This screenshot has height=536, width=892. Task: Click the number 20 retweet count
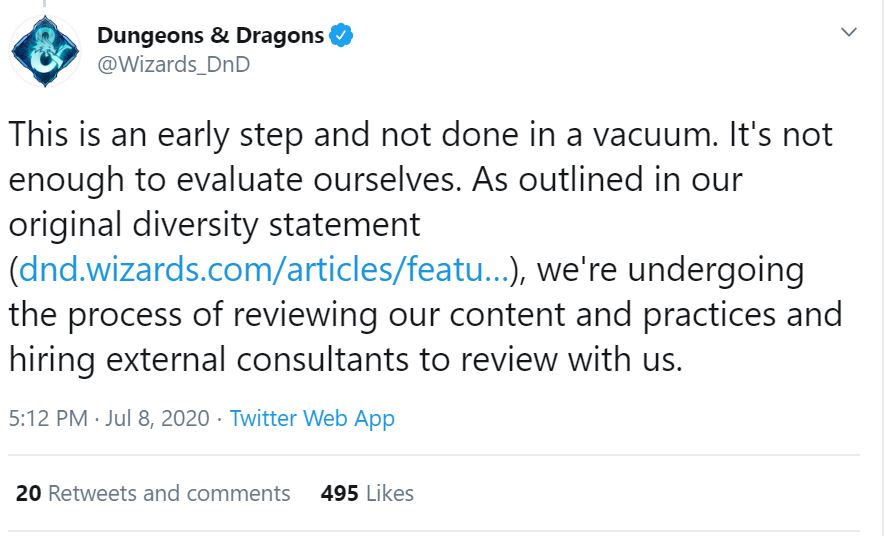28,493
